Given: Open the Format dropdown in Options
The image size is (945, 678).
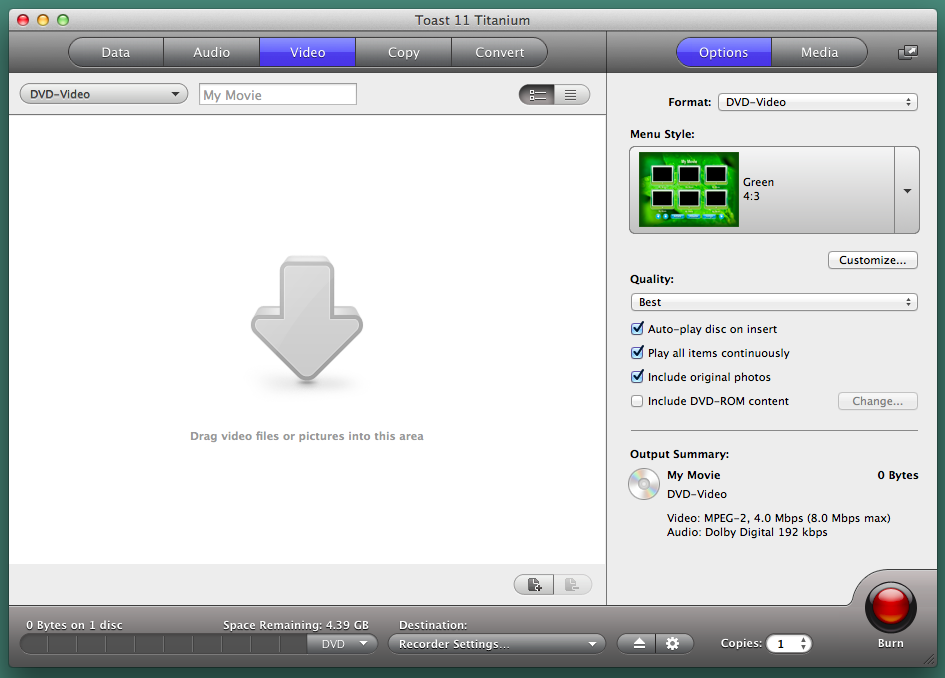Looking at the screenshot, I should tap(817, 102).
